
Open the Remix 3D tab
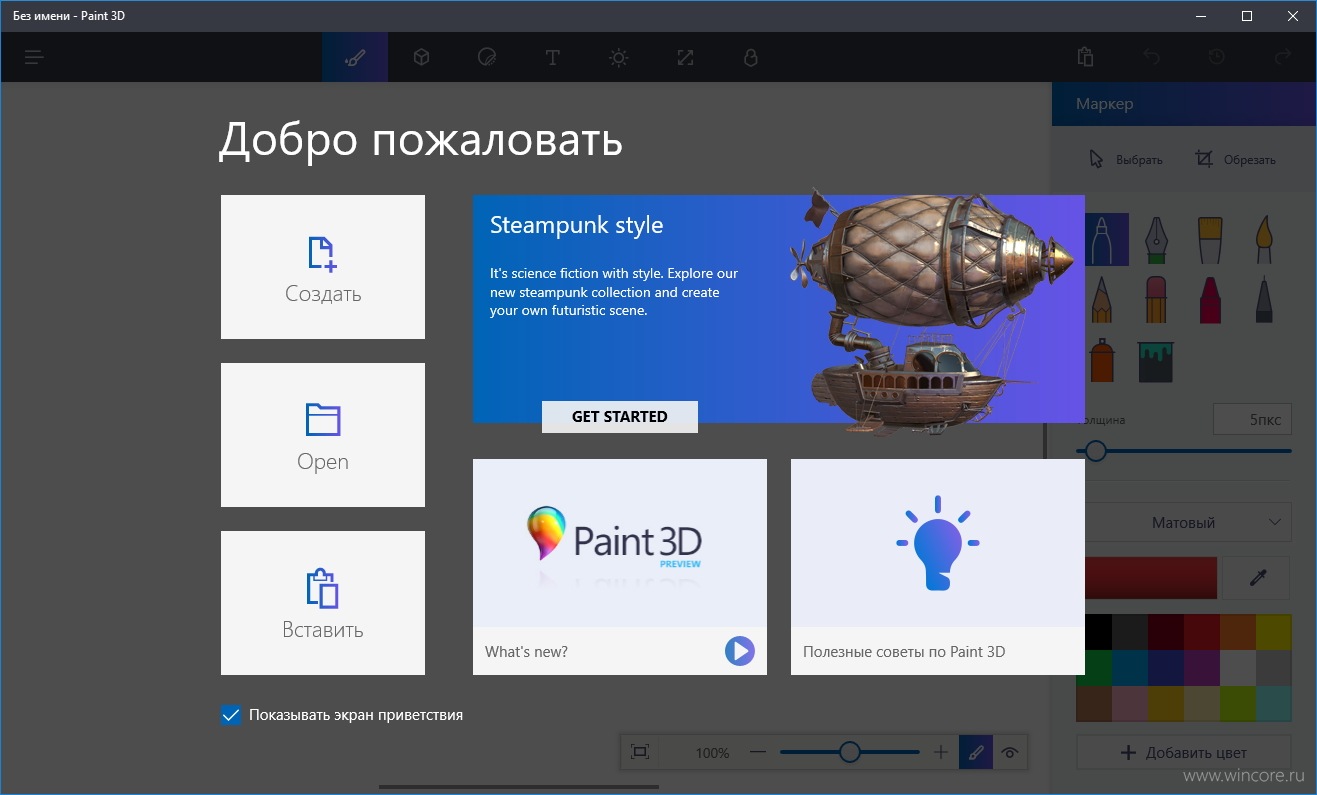click(x=751, y=58)
